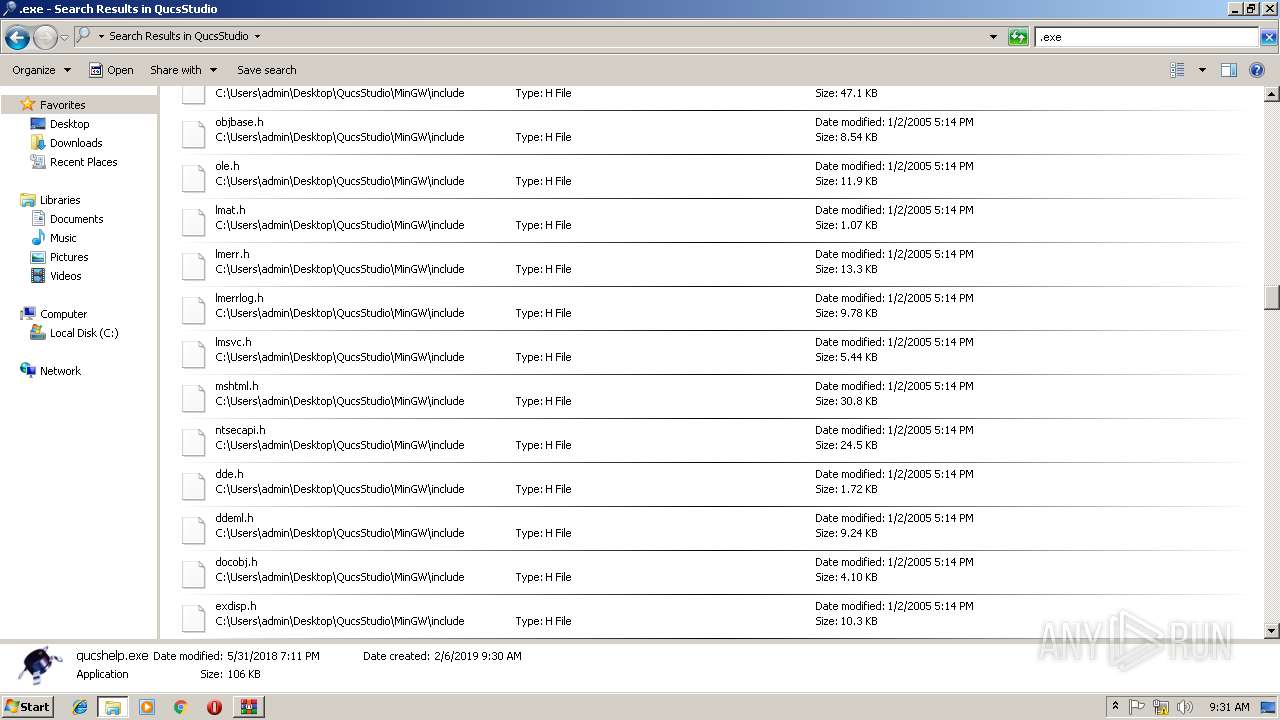
Task: Click the vertical scrollbar thumb
Action: coord(1272,298)
